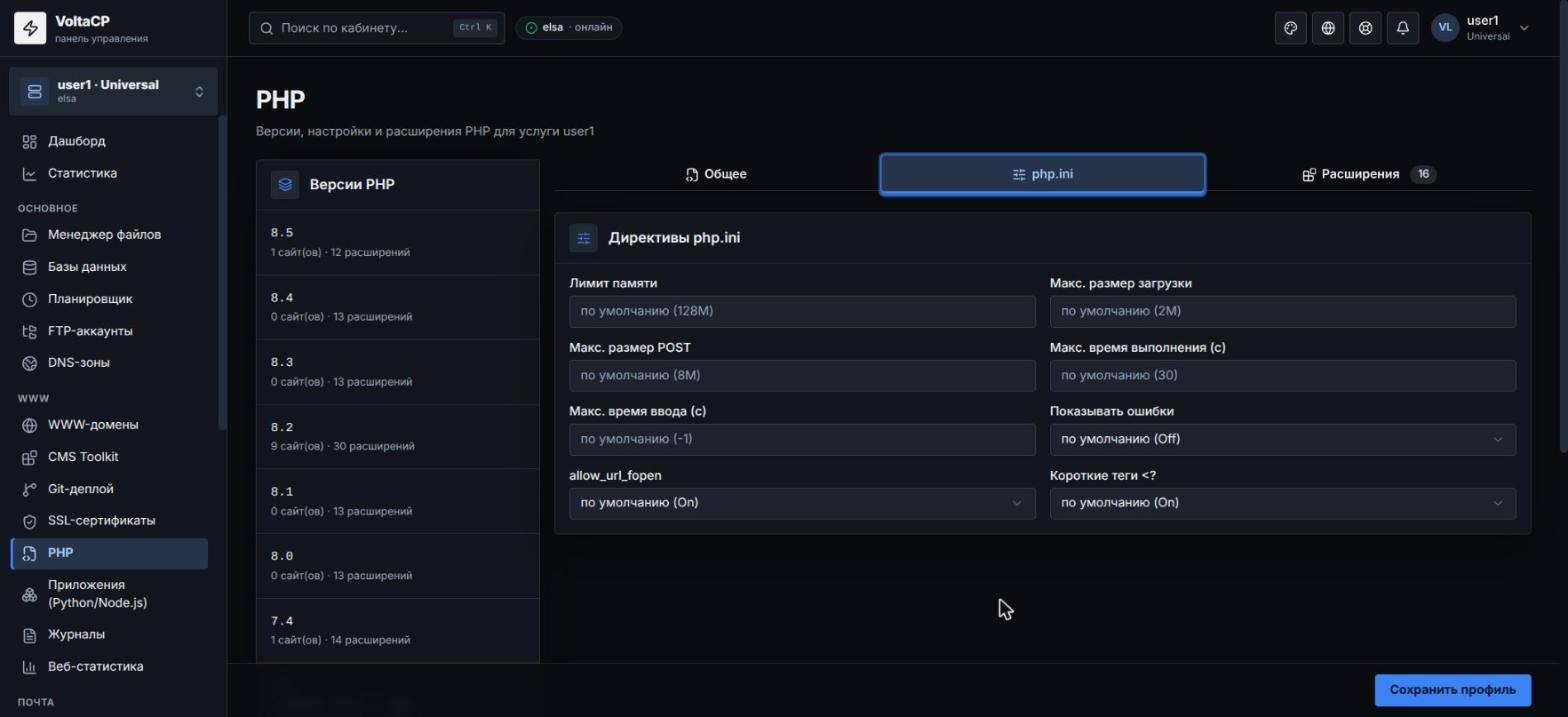1568x717 pixels.
Task: Open the allow_url_fopen dropdown
Action: [x=802, y=503]
